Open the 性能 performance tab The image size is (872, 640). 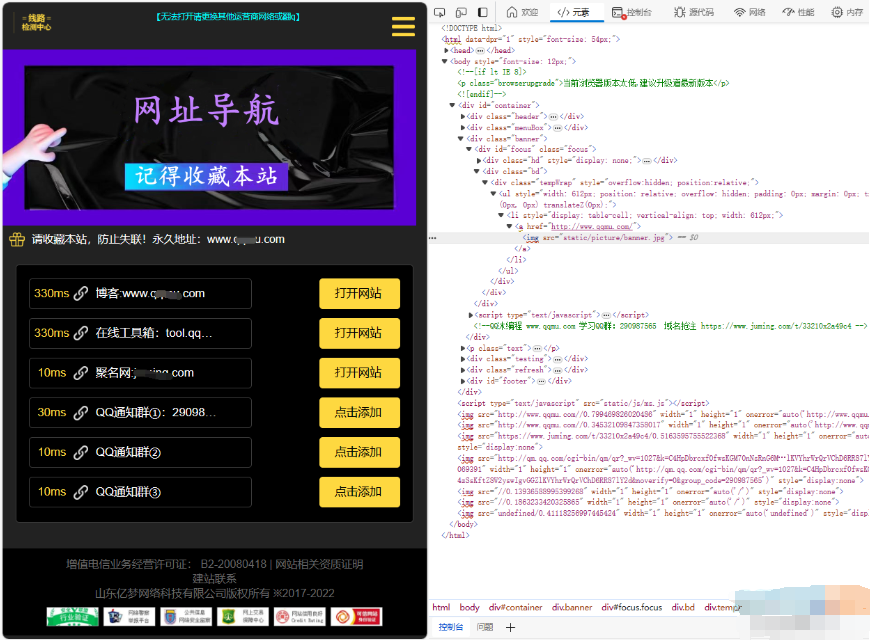pos(798,12)
